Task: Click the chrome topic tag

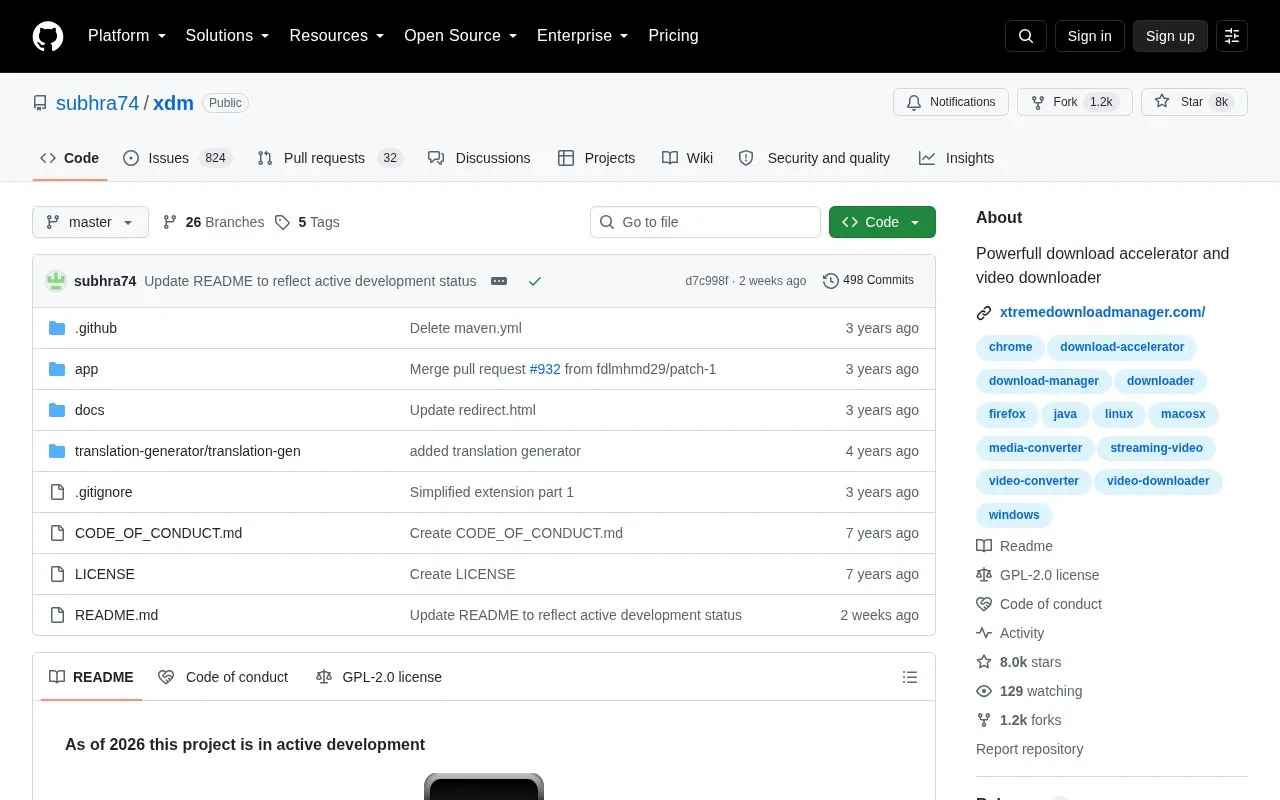Action: (1010, 347)
